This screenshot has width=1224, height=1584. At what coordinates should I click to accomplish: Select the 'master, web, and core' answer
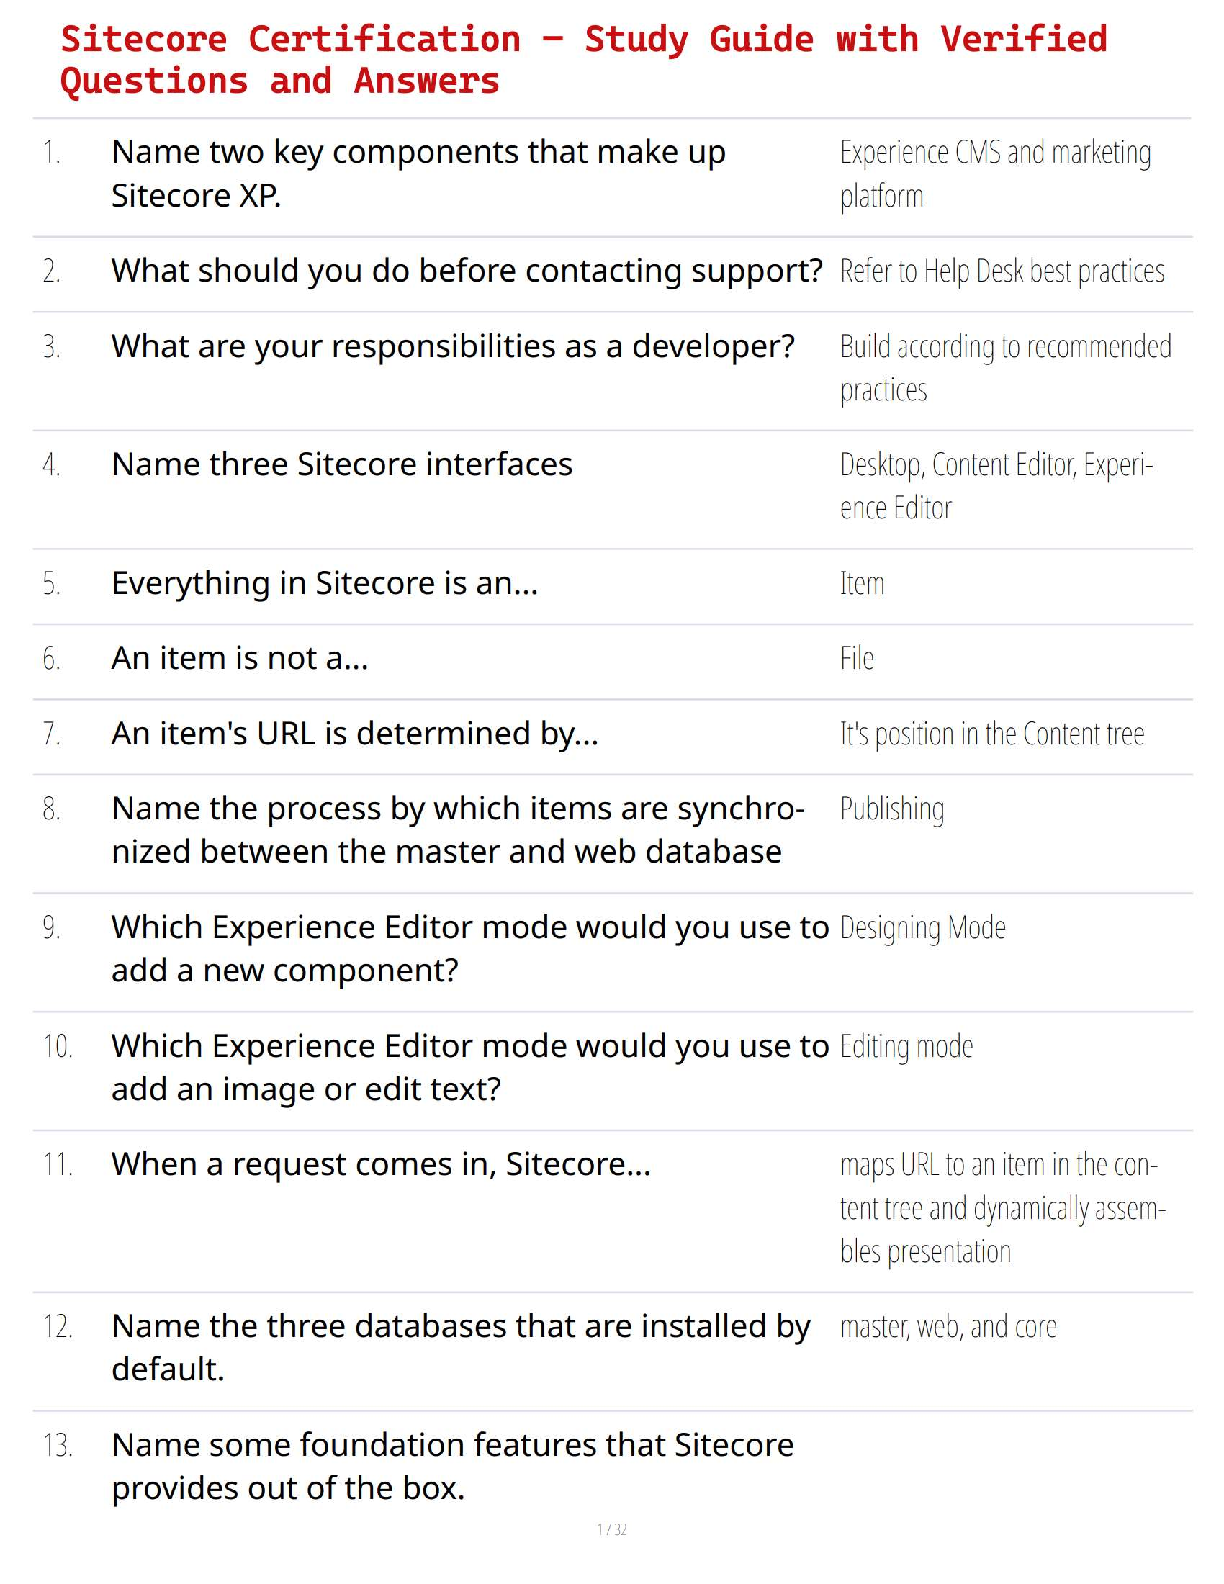click(947, 1326)
